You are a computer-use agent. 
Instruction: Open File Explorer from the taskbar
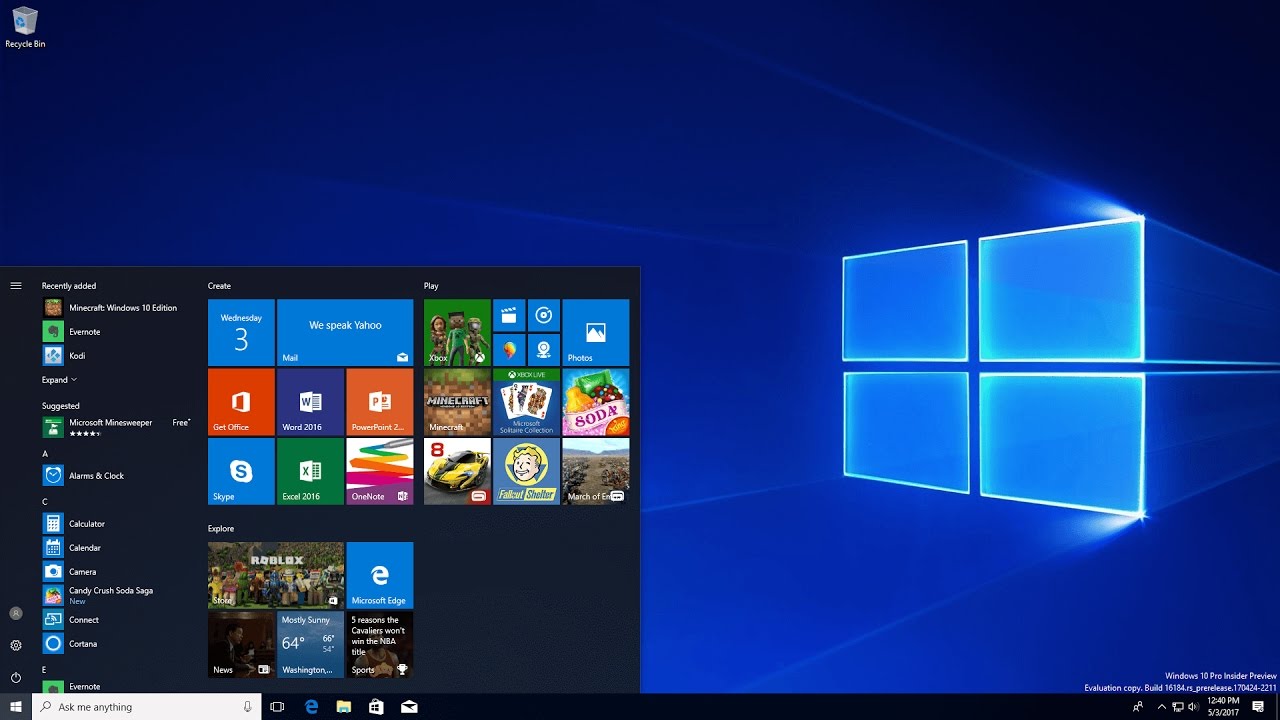click(344, 707)
